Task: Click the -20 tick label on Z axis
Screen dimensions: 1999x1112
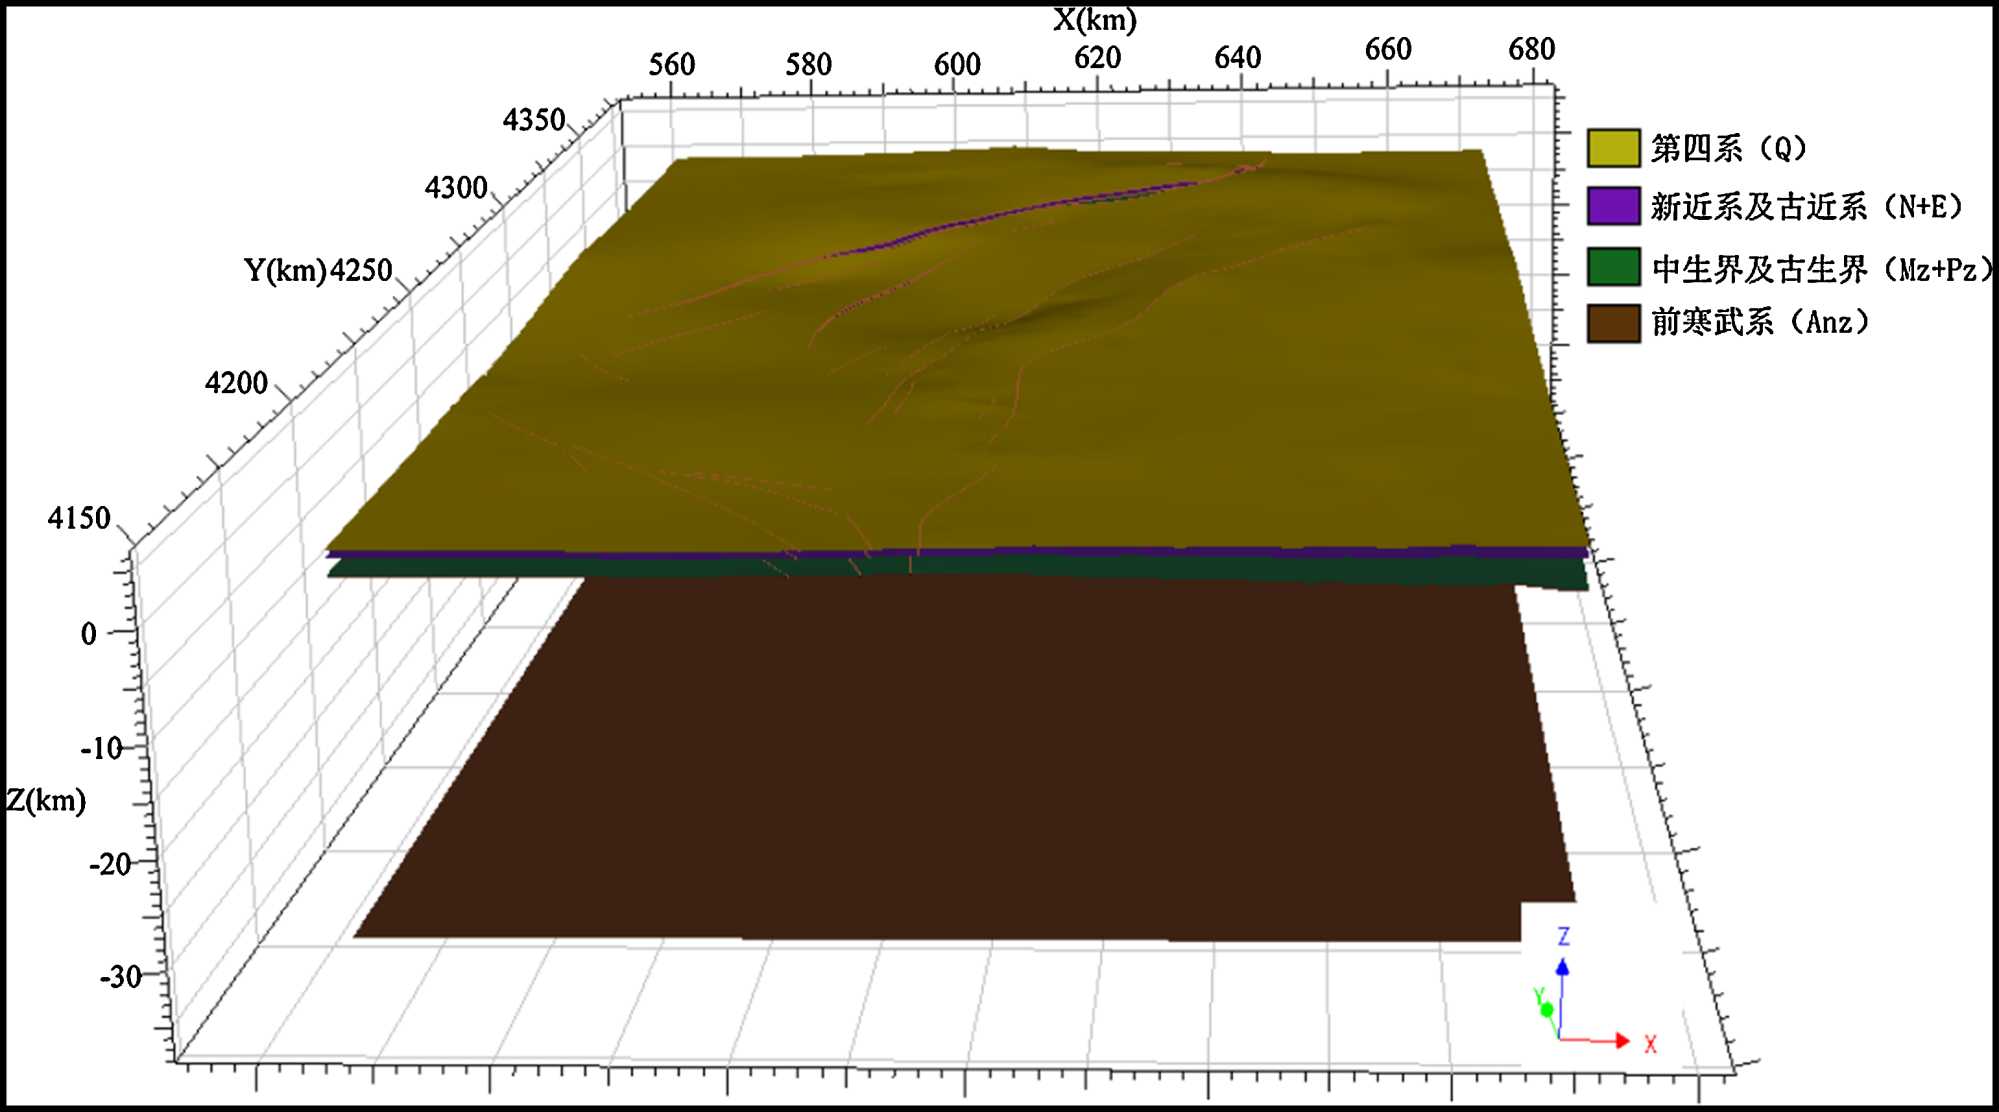Action: (x=110, y=864)
